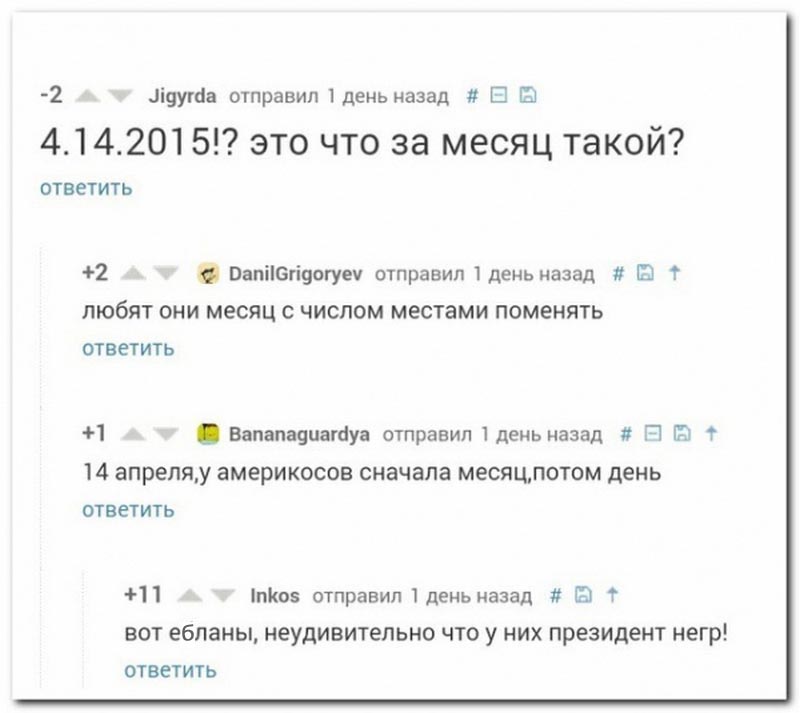Reply to Jigyrda's comment via ответить
This screenshot has width=800, height=713.
86,188
